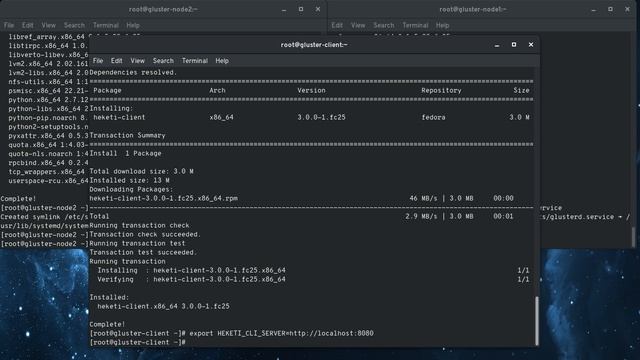This screenshot has height=360, width=640.
Task: Open Terminal menu in gluster-node1 window
Action: [x=416, y=25]
